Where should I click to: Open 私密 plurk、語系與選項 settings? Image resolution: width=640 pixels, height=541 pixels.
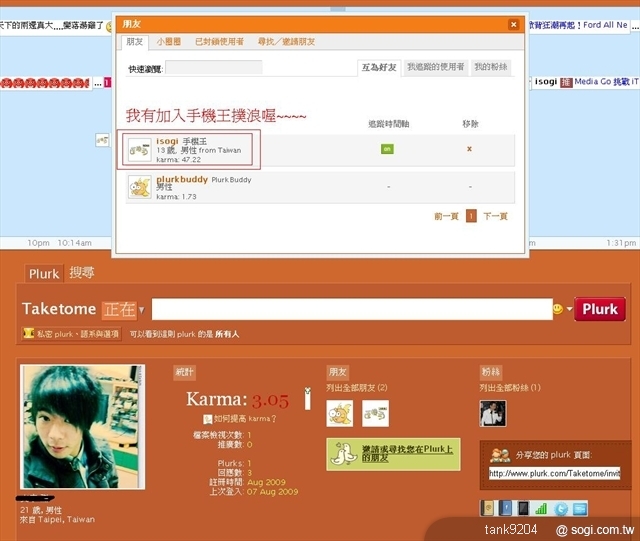pos(71,334)
